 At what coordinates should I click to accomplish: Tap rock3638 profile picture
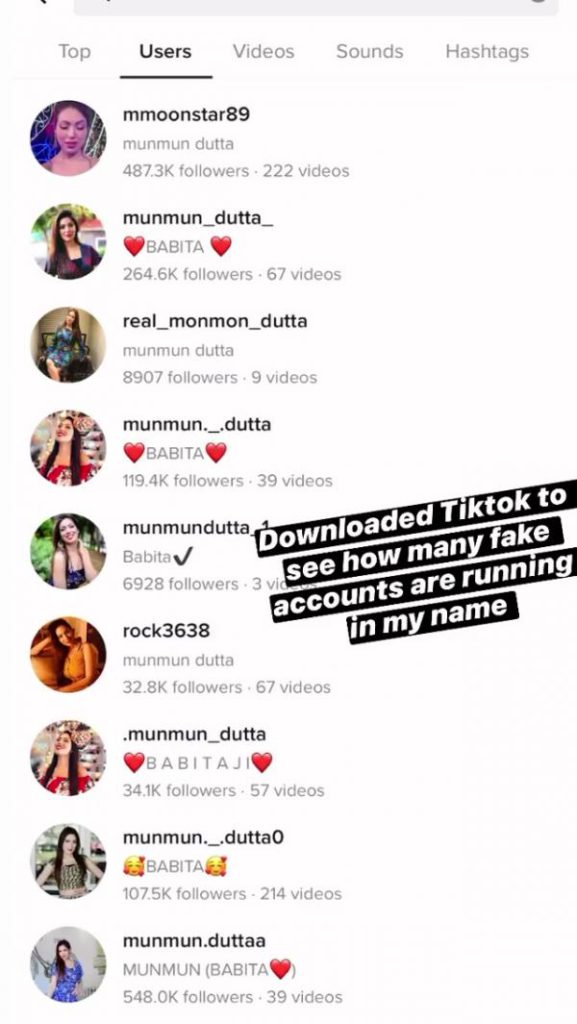68,654
